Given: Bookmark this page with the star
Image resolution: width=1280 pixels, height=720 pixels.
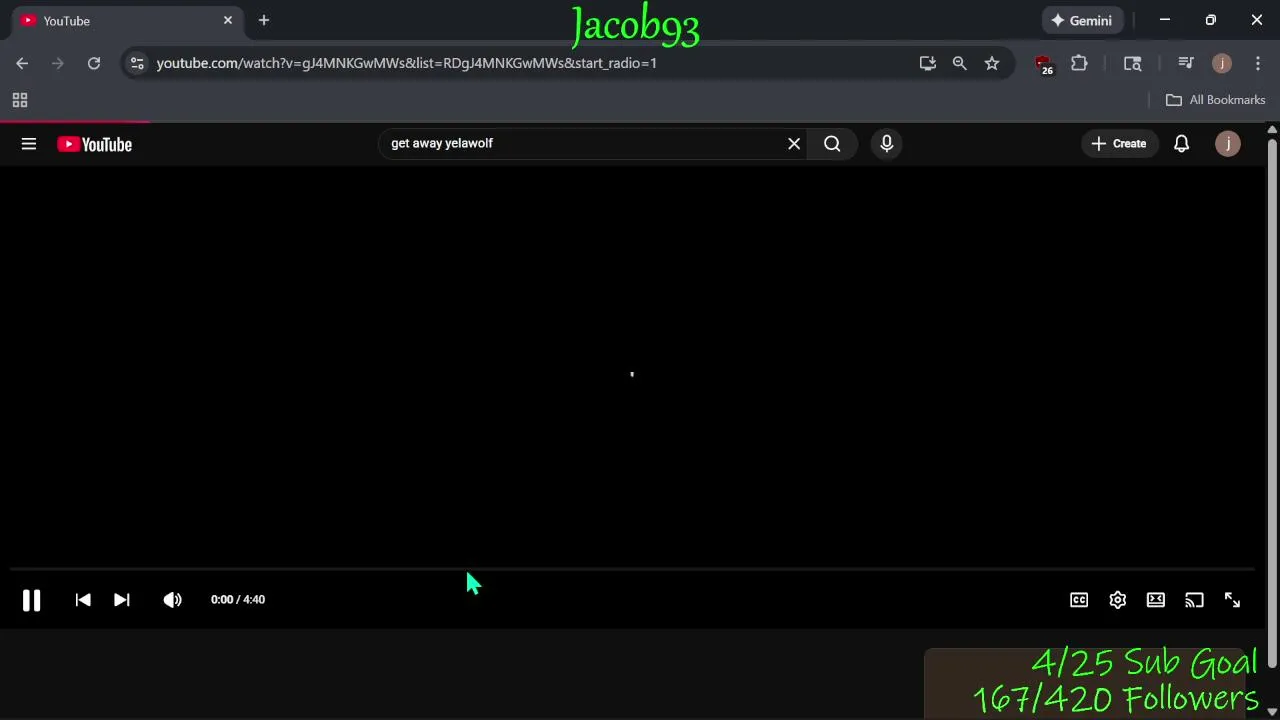Looking at the screenshot, I should [x=992, y=63].
